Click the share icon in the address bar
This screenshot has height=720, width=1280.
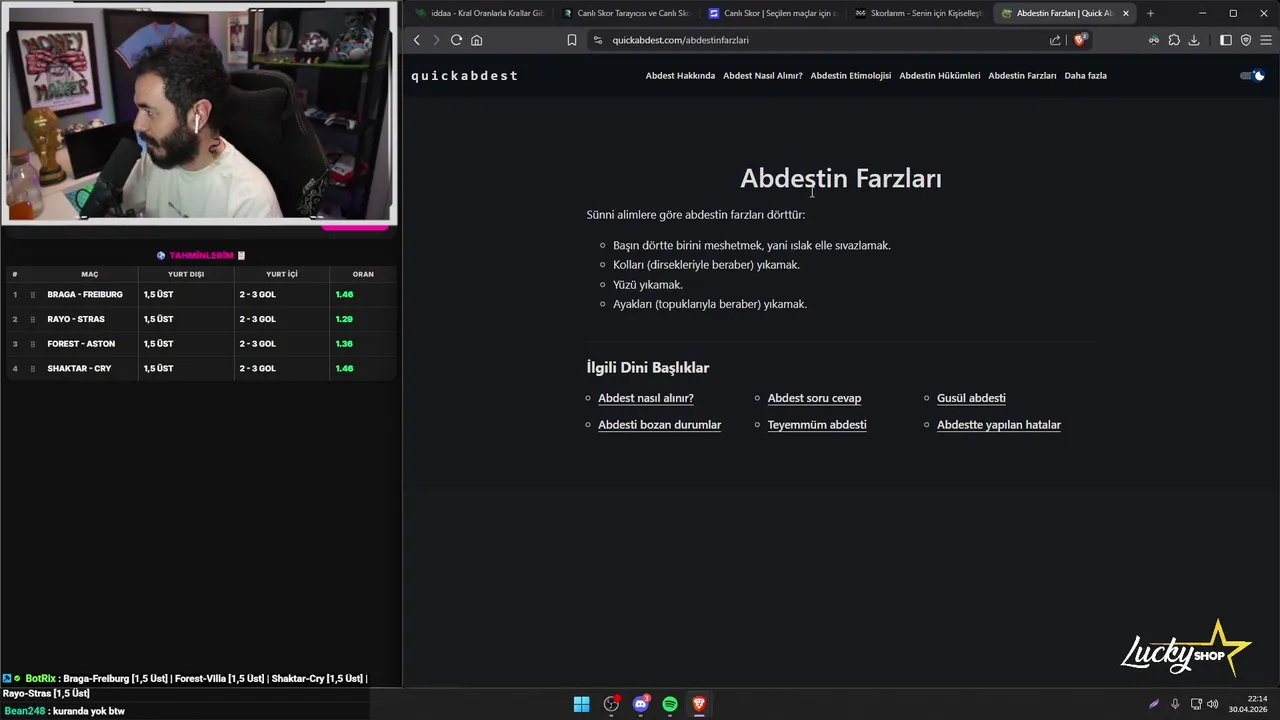point(1055,40)
